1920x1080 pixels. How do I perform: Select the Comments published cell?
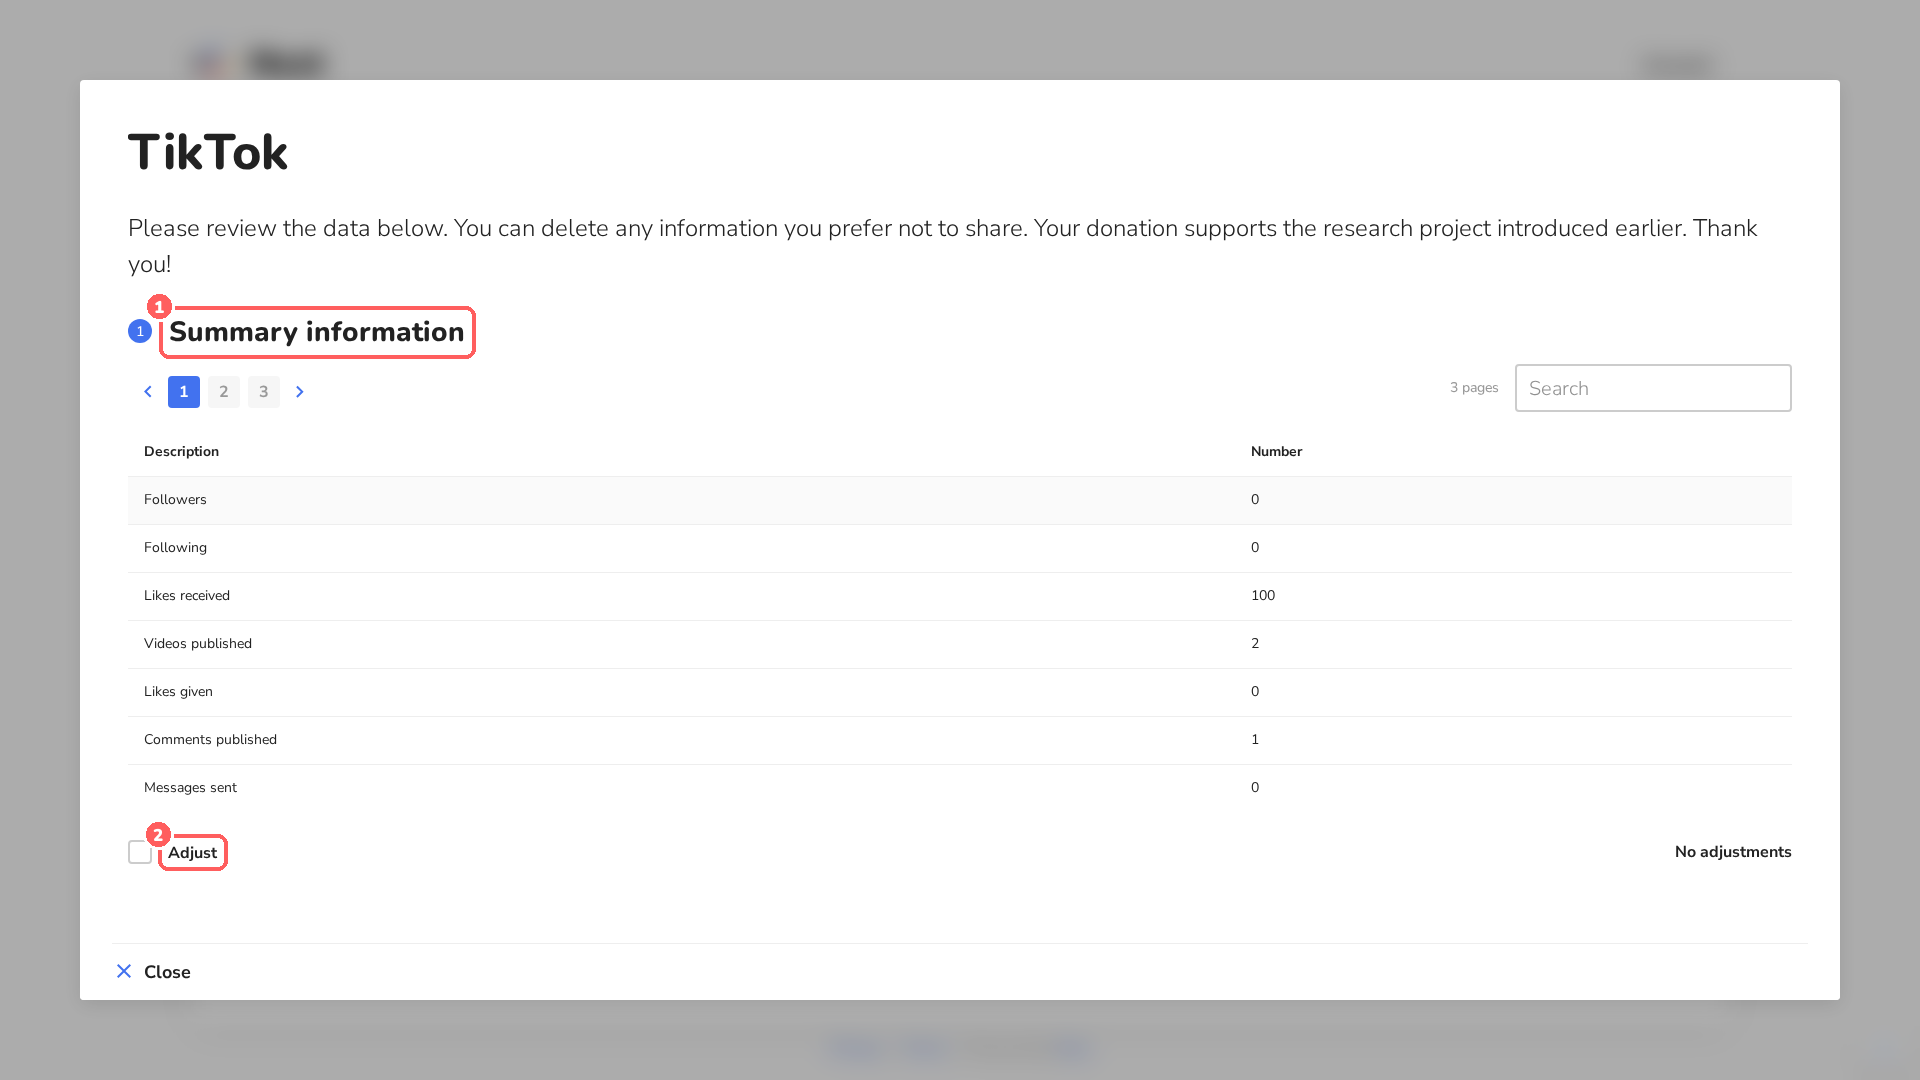pyautogui.click(x=210, y=740)
